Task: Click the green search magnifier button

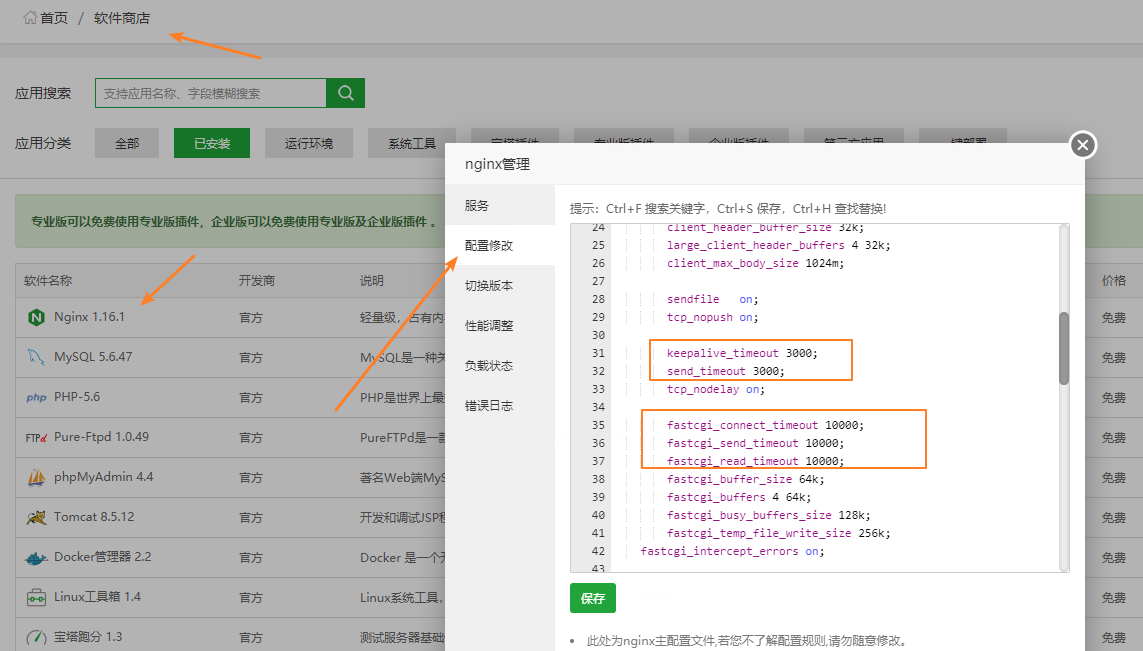Action: pos(345,93)
